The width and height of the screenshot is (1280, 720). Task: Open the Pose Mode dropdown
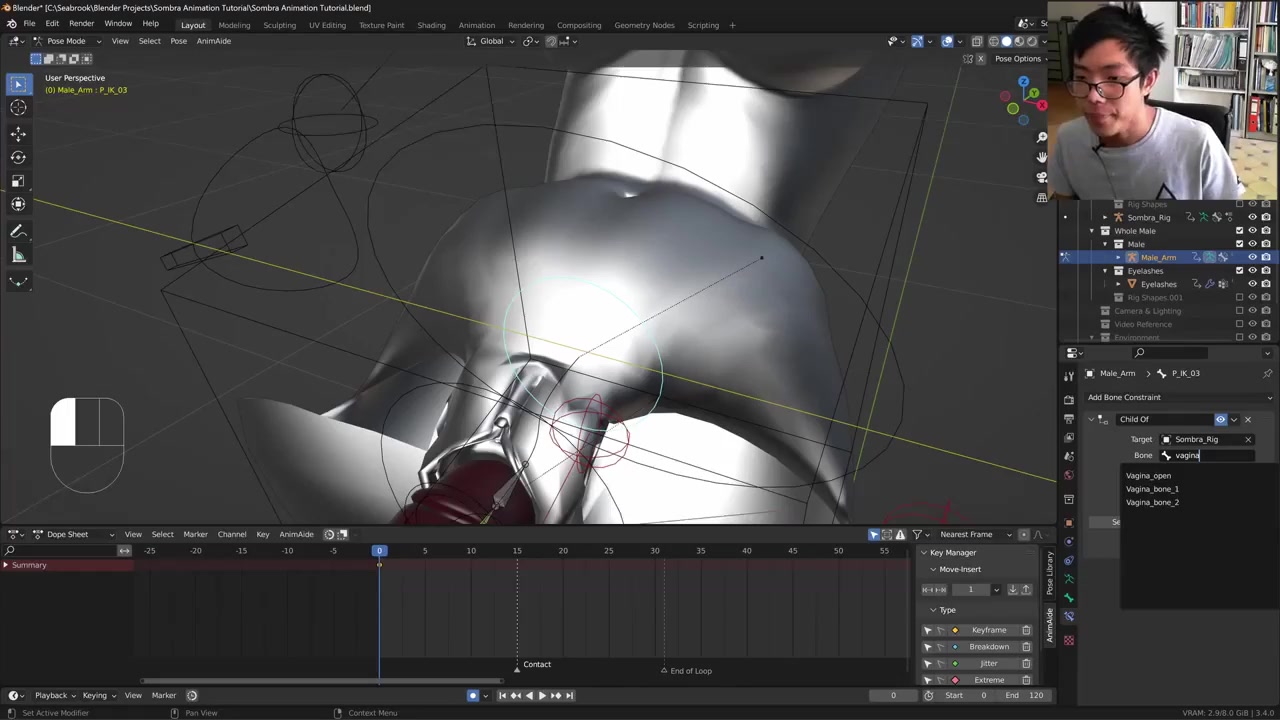(67, 41)
